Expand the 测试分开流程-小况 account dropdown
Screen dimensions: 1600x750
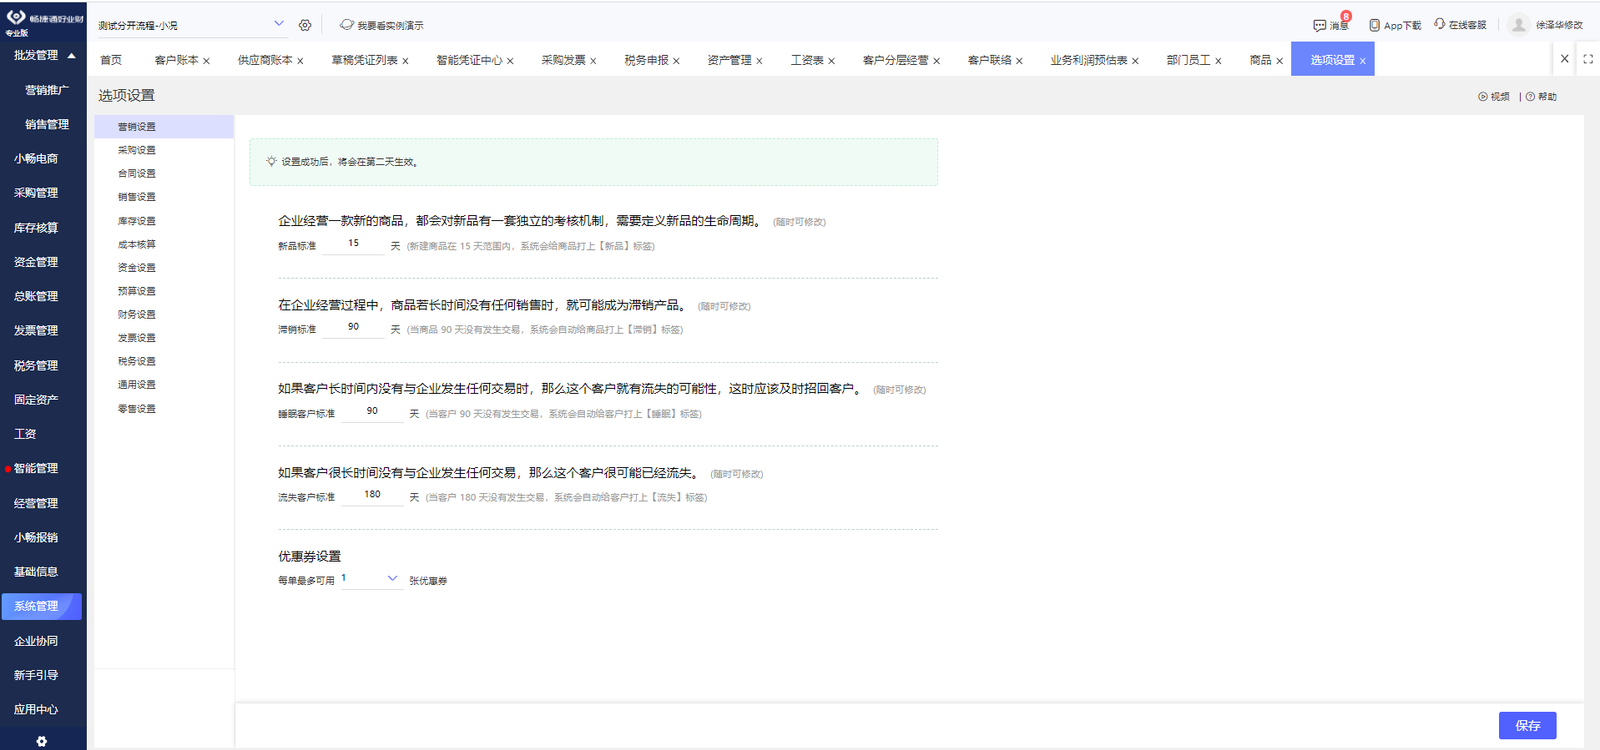279,24
